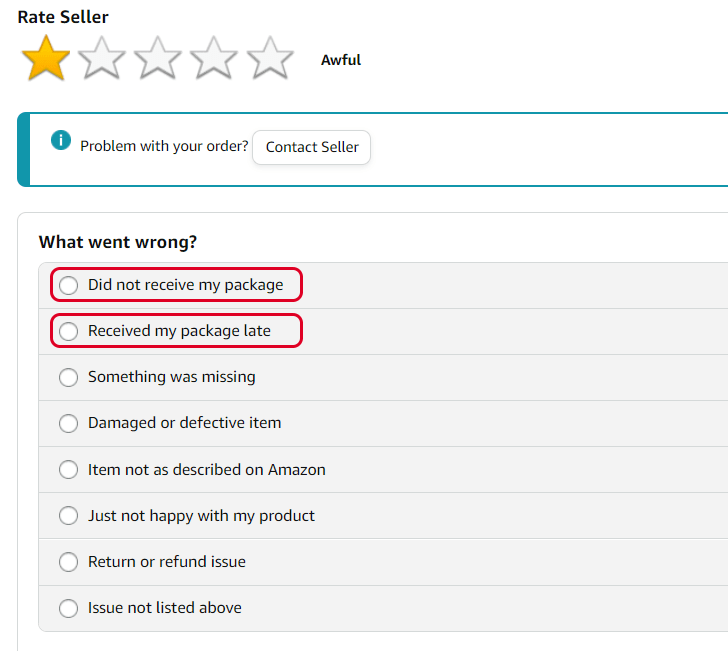Click the blue info icon
The image size is (728, 651).
click(61, 140)
